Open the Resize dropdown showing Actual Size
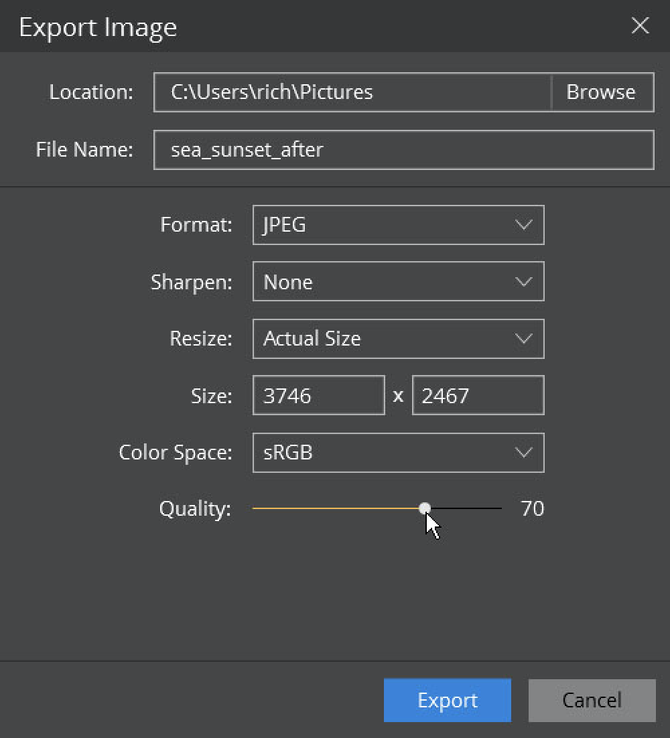The width and height of the screenshot is (670, 738). pos(399,339)
